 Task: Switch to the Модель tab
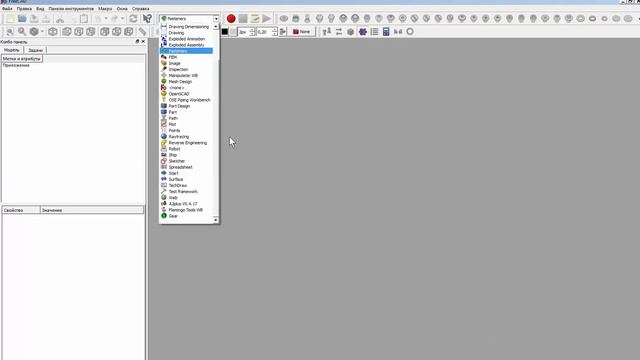point(11,50)
